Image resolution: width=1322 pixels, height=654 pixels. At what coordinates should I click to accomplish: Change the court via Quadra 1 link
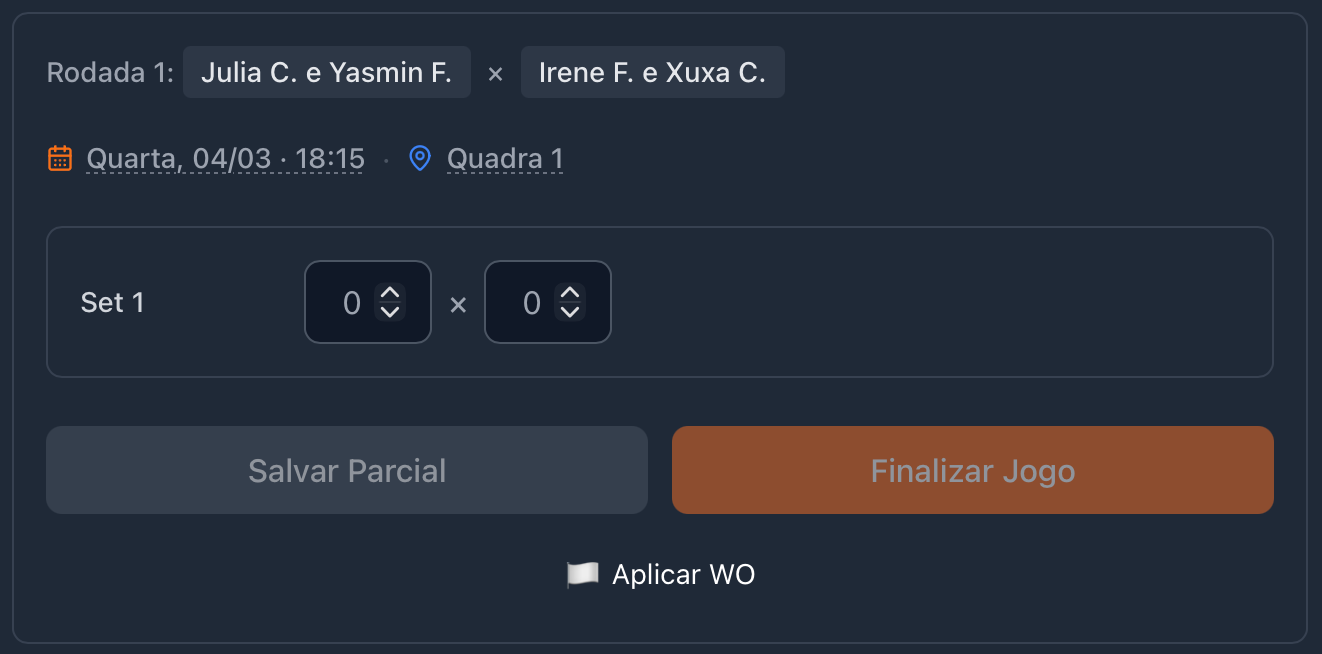505,158
